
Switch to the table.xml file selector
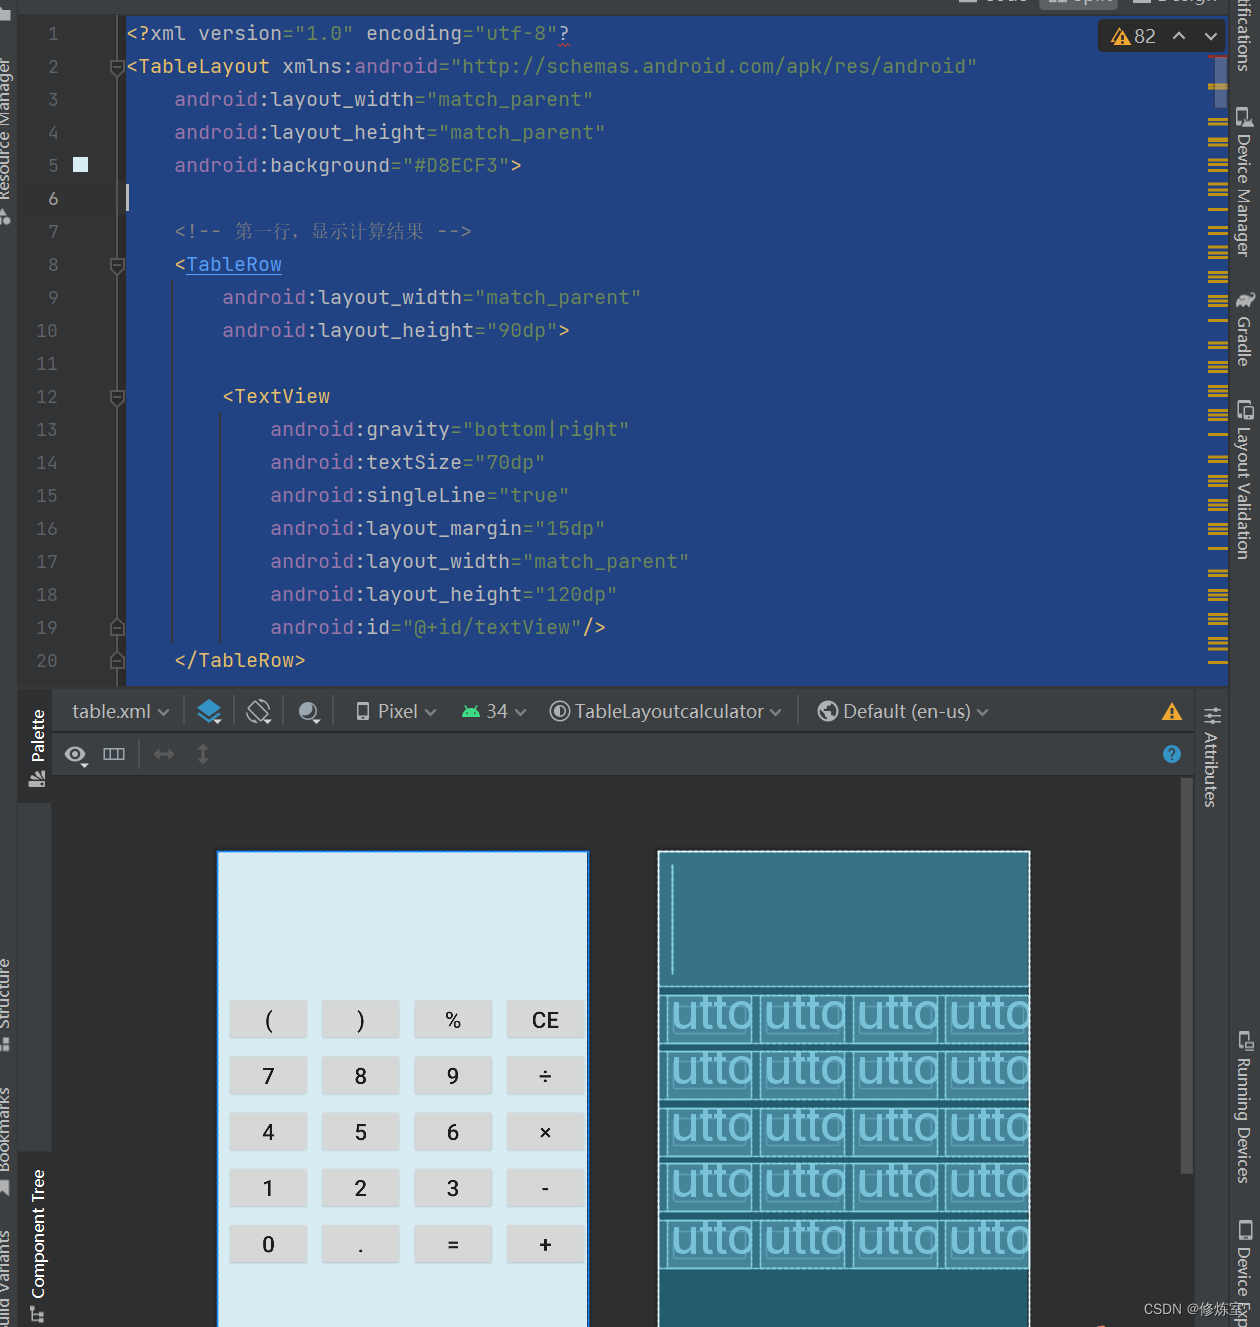point(118,711)
